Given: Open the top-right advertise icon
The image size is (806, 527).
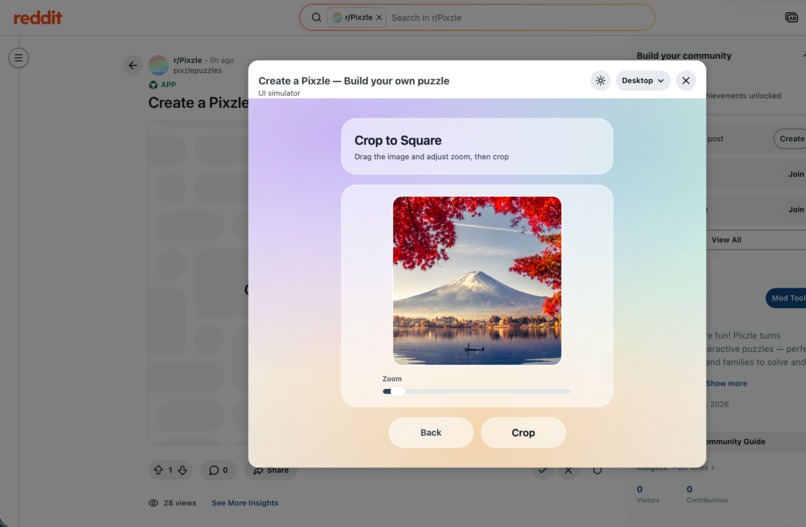Looking at the screenshot, I should (792, 17).
